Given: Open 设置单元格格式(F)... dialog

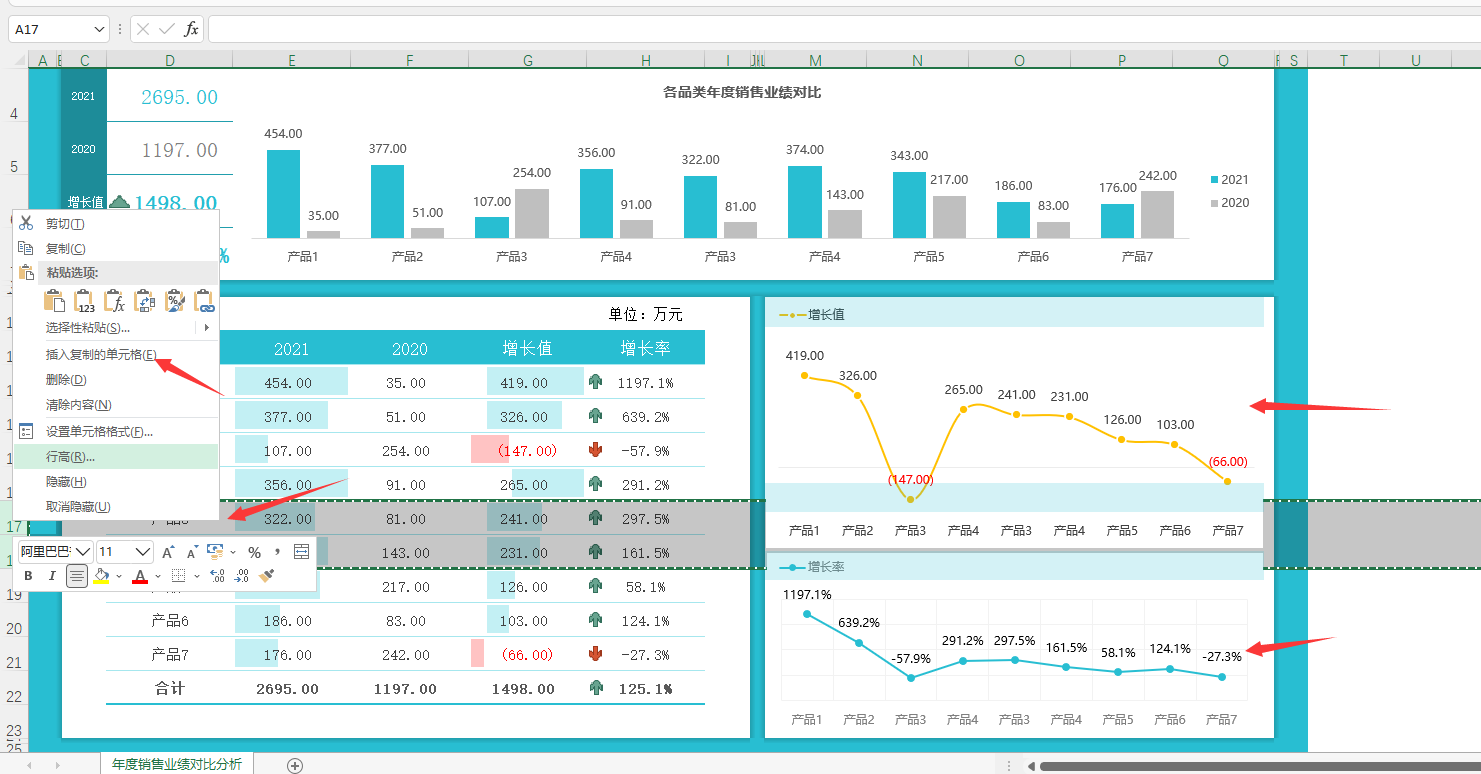Looking at the screenshot, I should tap(115, 432).
